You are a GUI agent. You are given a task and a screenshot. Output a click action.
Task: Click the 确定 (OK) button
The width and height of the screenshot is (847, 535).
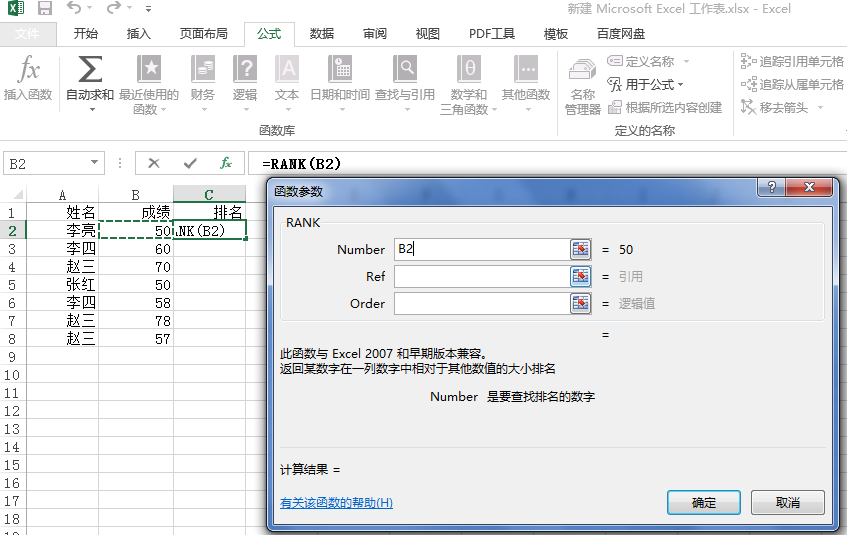point(703,503)
